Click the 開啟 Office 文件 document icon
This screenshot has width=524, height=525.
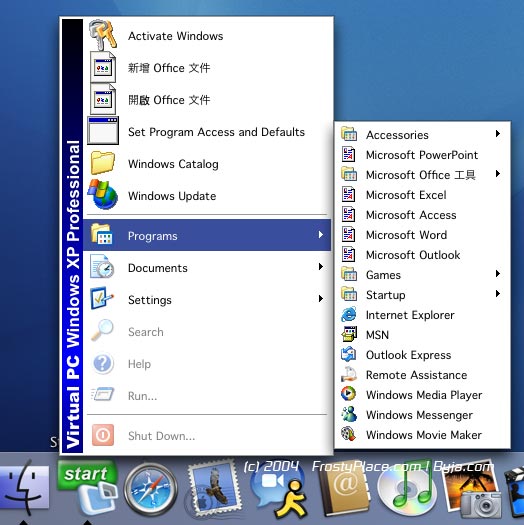coord(103,99)
